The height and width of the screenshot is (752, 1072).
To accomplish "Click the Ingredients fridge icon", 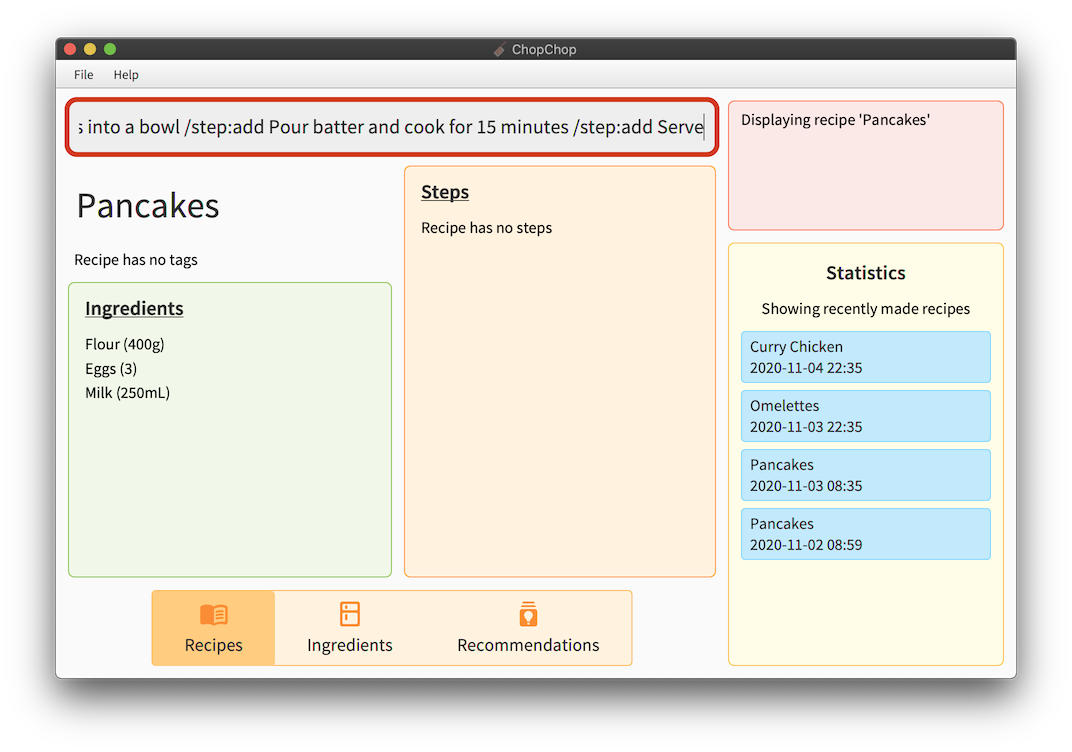I will click(x=349, y=614).
